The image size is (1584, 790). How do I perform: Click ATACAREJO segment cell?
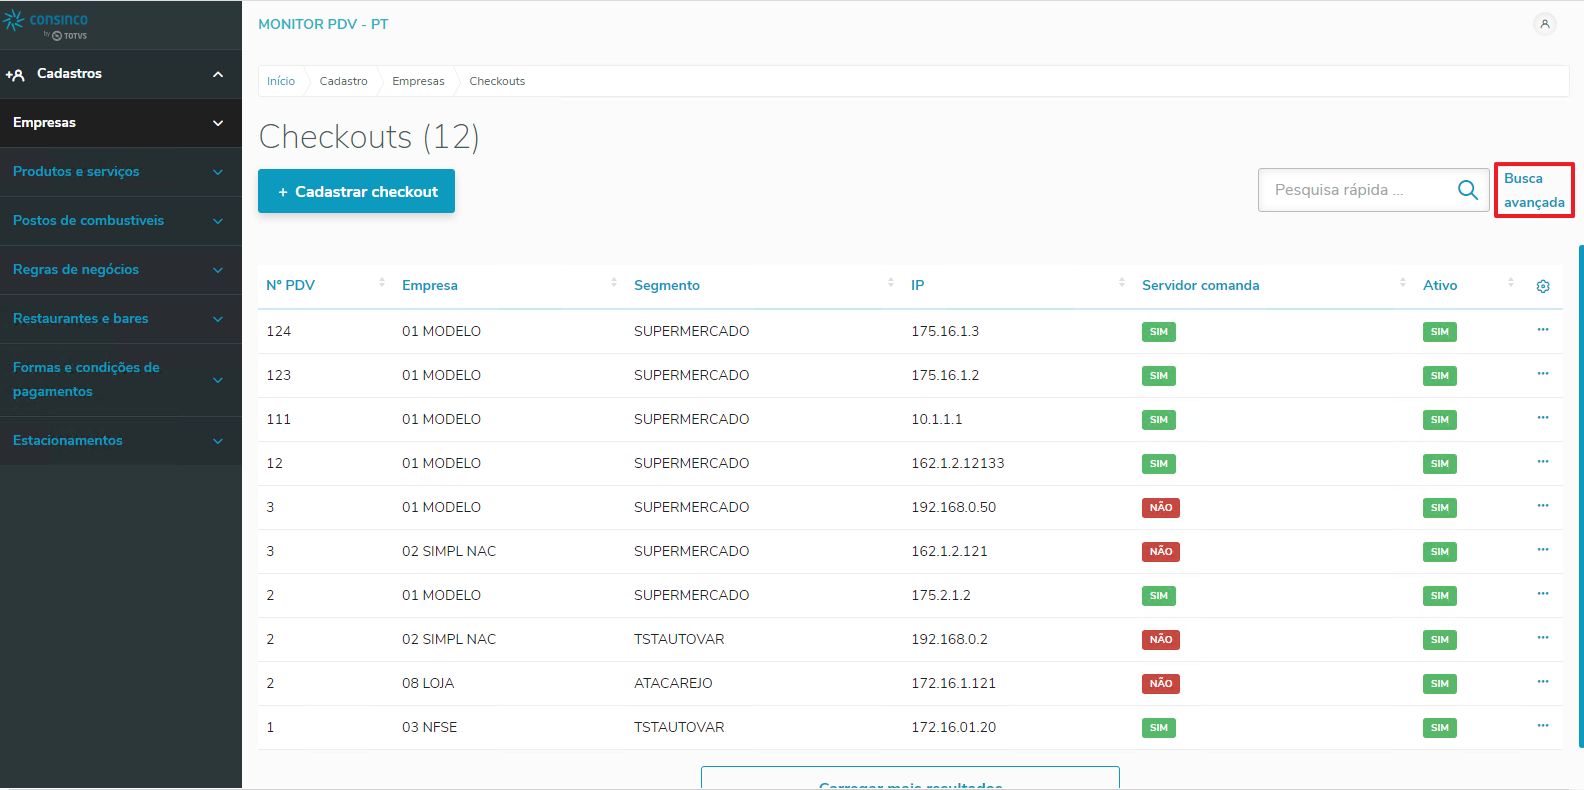click(673, 683)
